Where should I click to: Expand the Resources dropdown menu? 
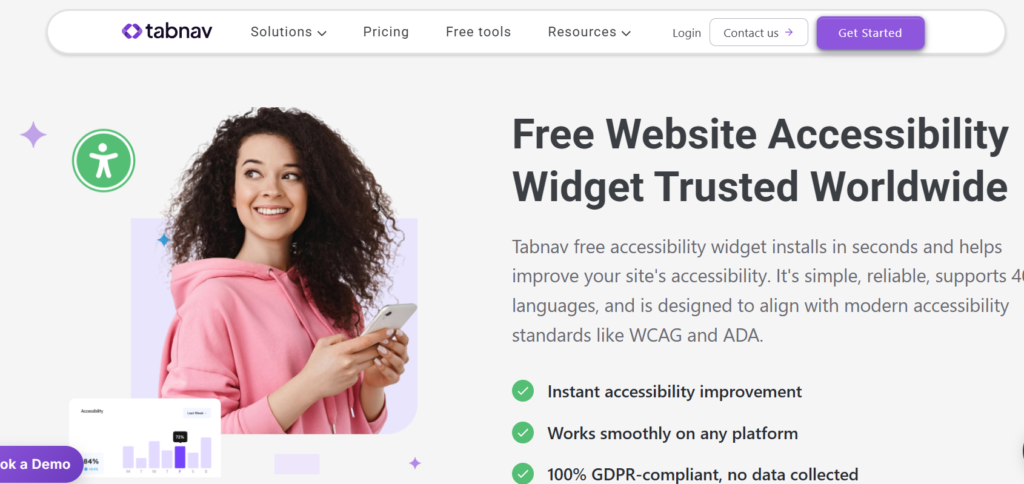589,32
